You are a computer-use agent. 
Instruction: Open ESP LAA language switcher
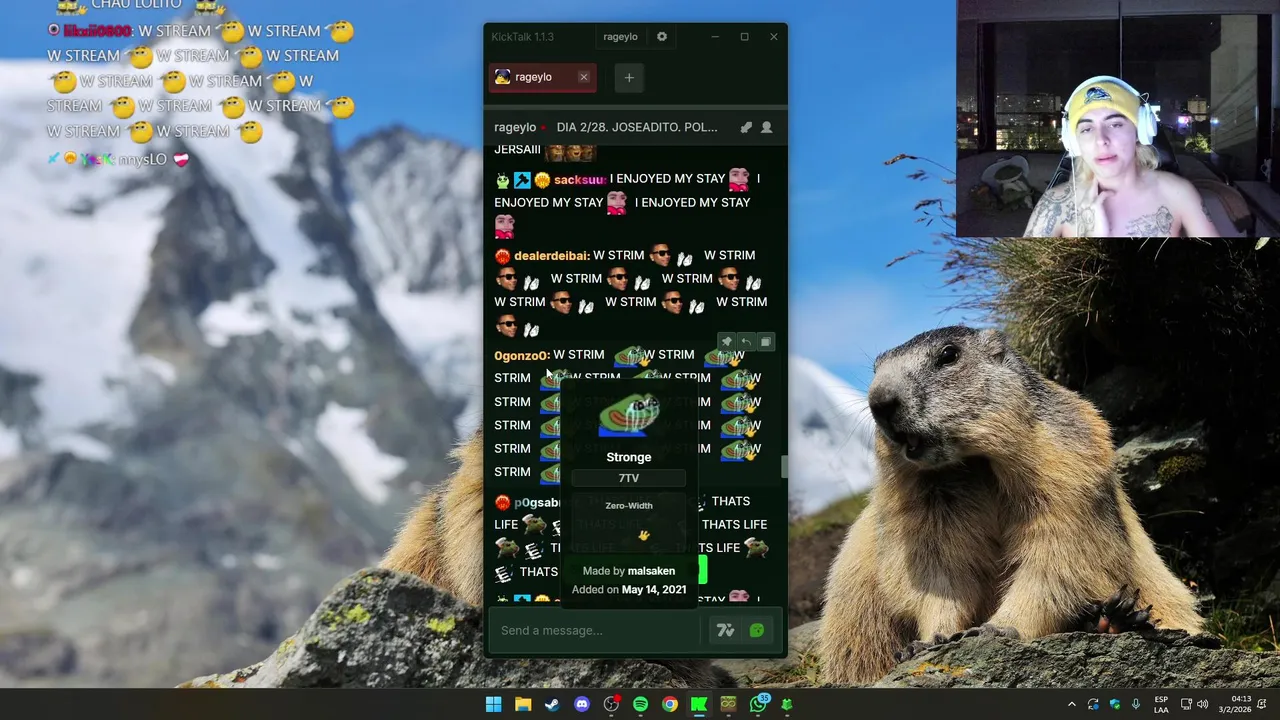[x=1161, y=704]
